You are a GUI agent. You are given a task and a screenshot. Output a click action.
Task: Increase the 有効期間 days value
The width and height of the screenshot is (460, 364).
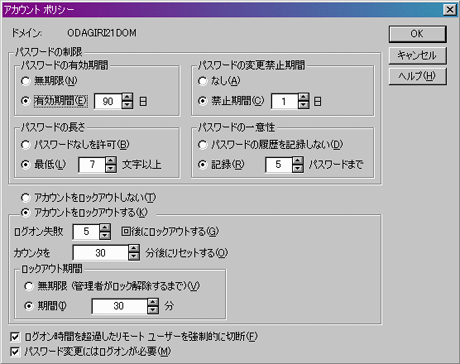127,97
